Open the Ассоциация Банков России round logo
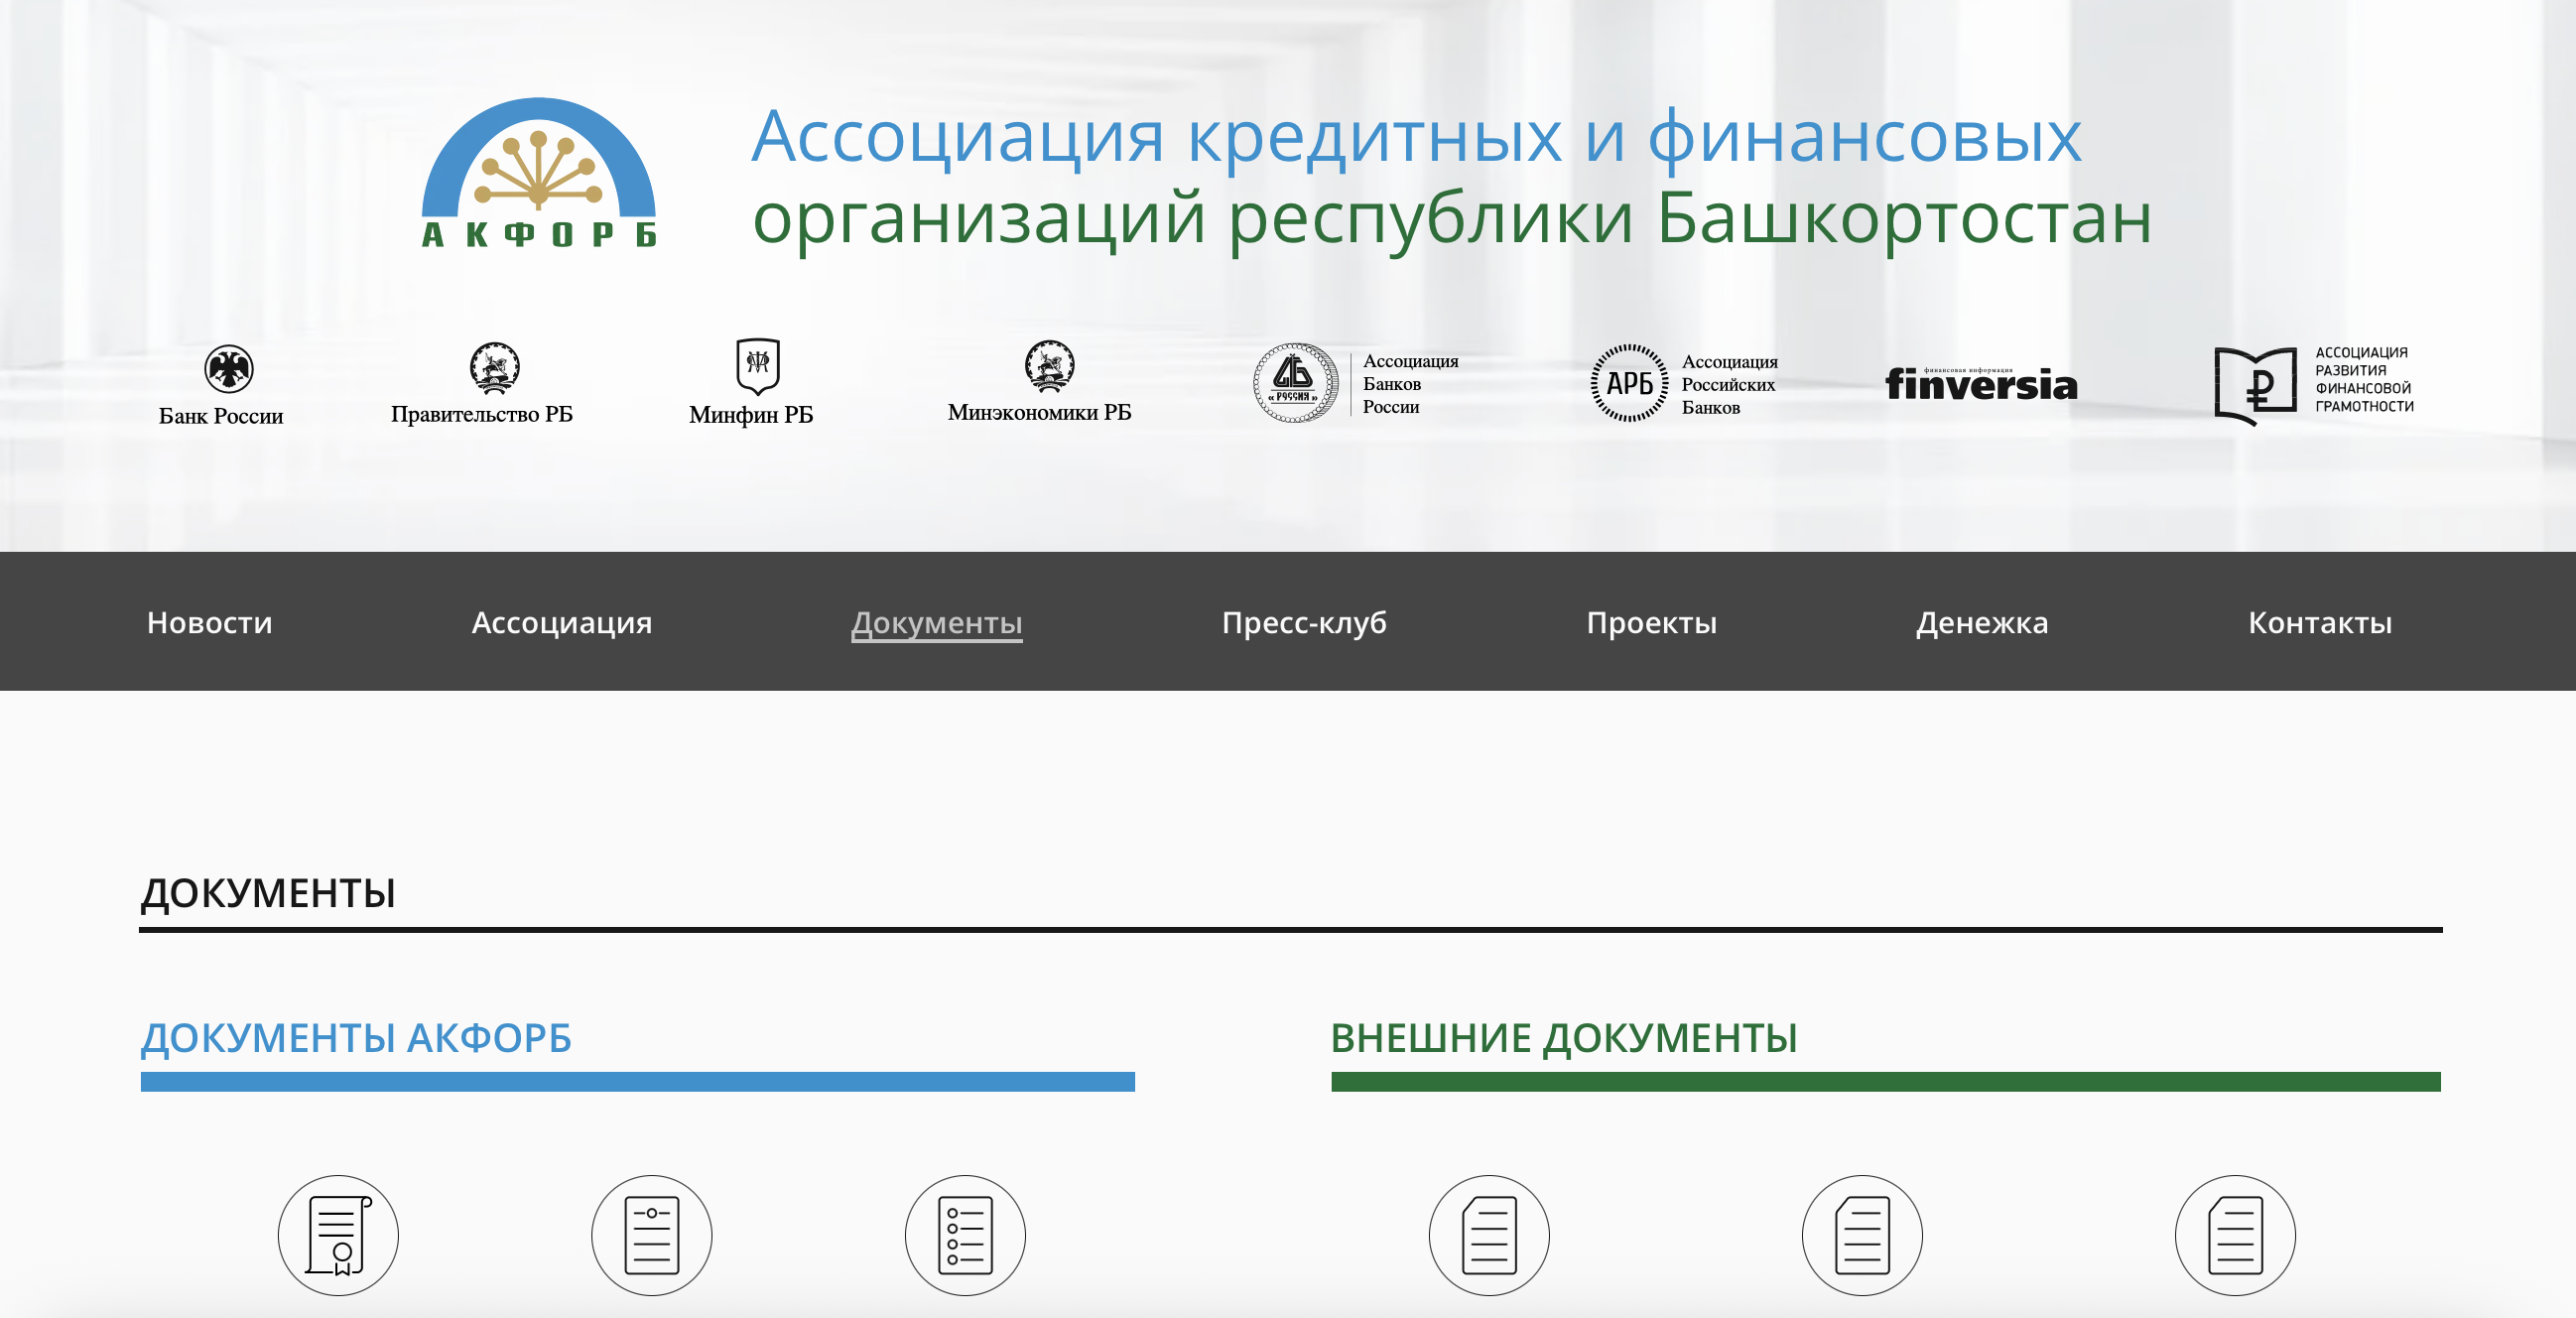2576x1318 pixels. (x=1295, y=383)
